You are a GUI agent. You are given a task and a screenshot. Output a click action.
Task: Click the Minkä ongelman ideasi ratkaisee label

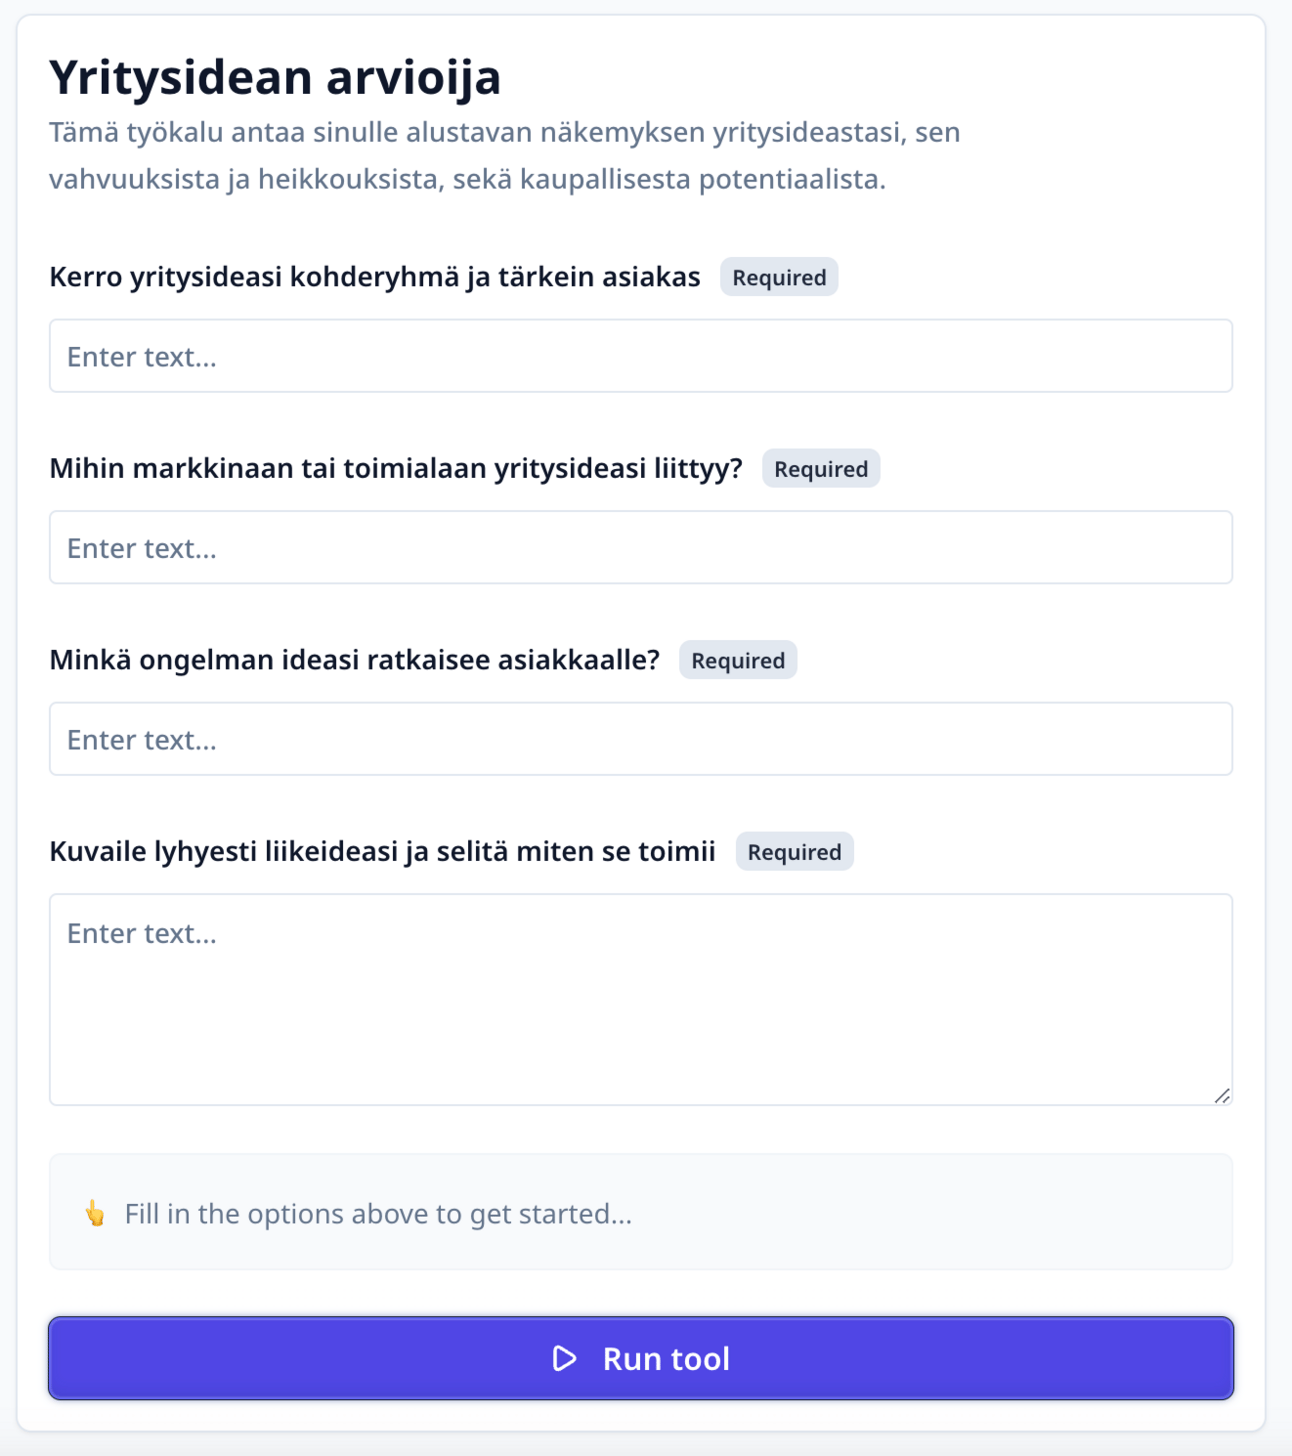point(355,660)
